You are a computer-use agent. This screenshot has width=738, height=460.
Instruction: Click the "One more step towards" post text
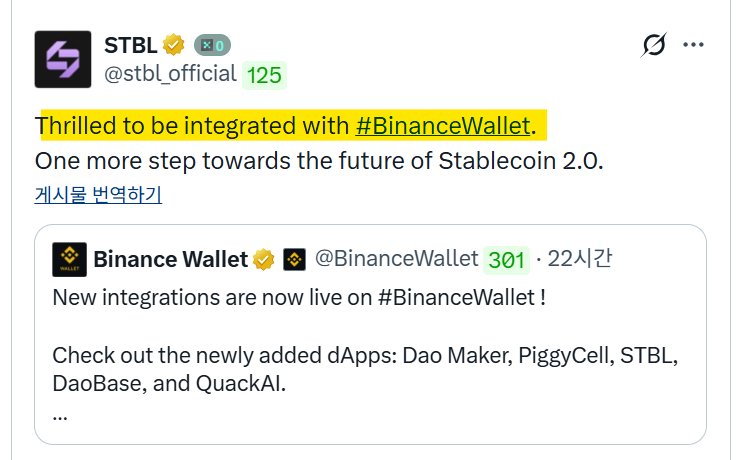320,160
